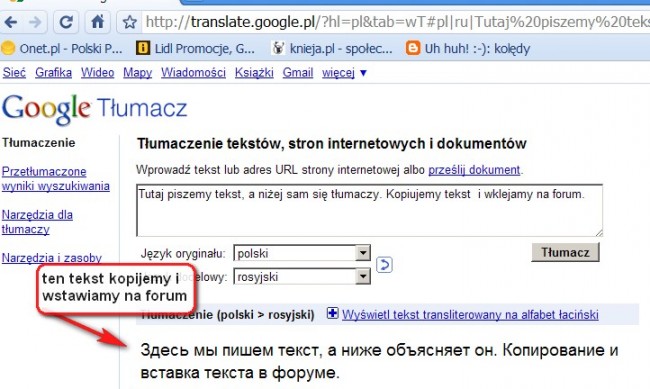The image size is (650, 389).
Task: Open Przetłumaczone wyniki wyszukiwania link
Action: tap(56, 179)
